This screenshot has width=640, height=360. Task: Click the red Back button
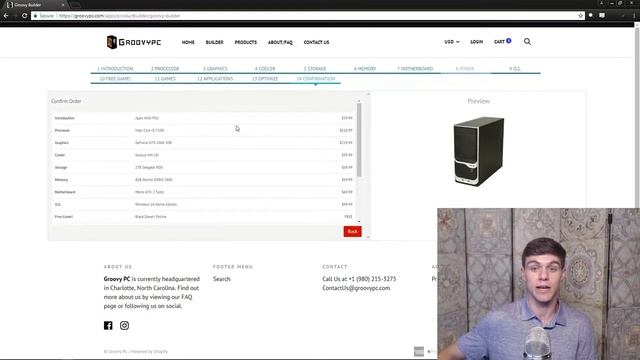point(353,231)
